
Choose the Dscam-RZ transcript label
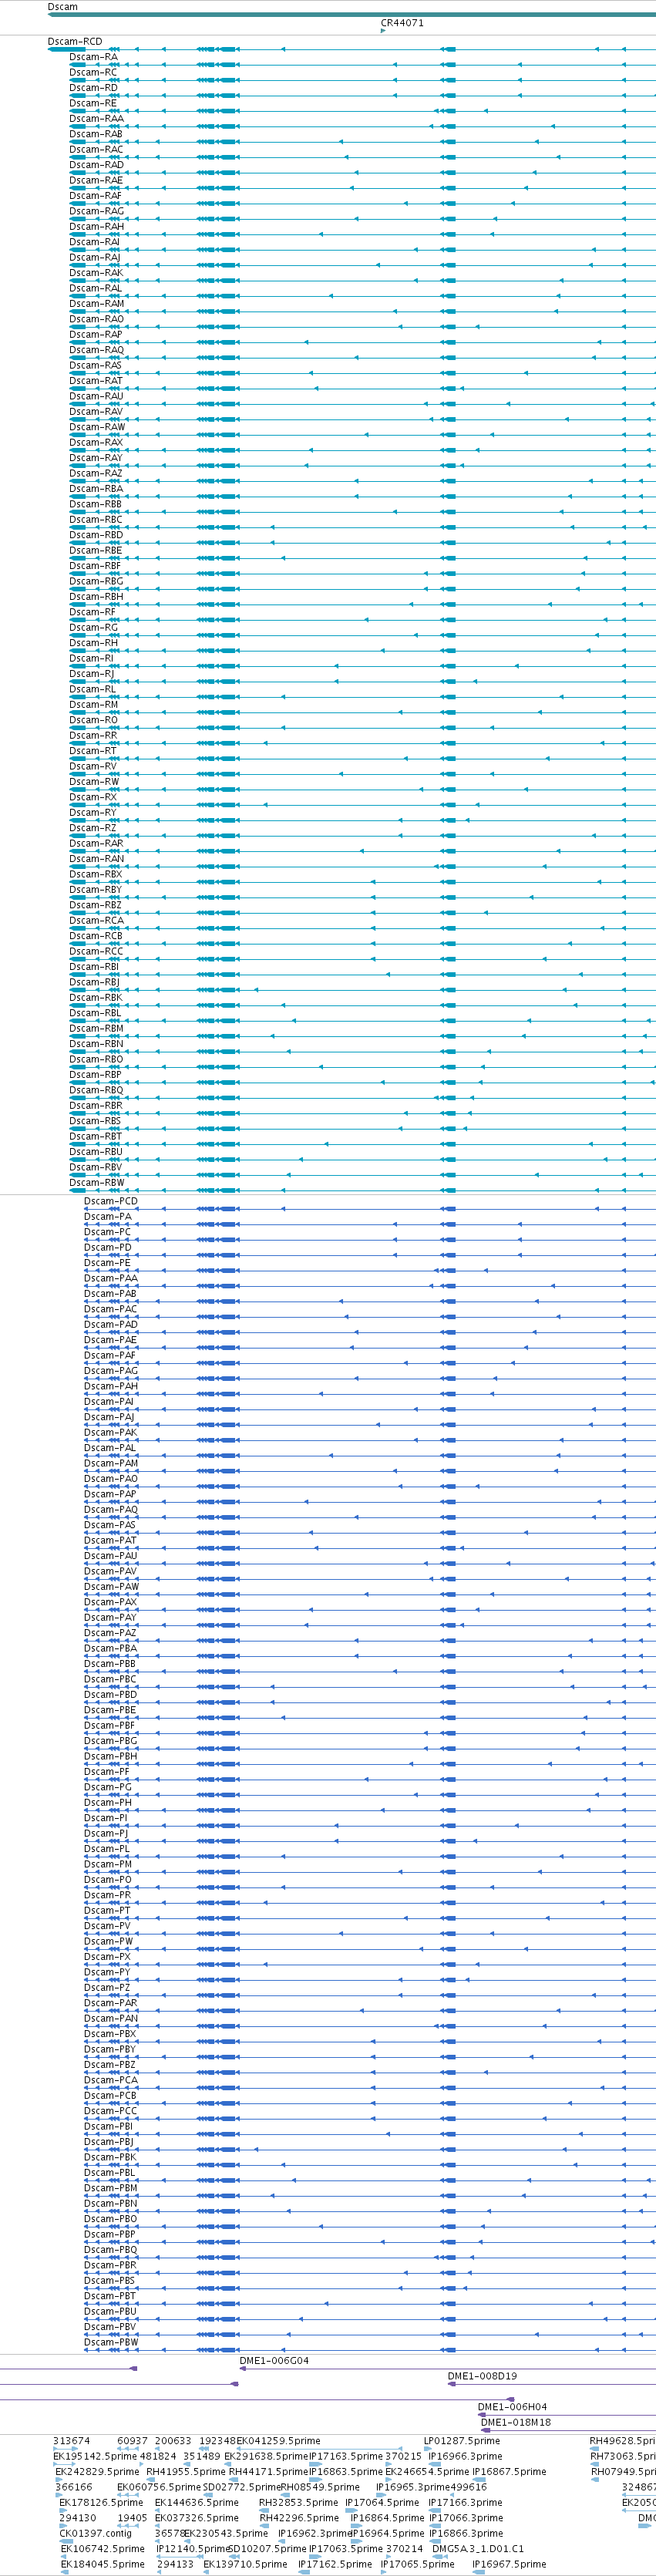pos(93,828)
